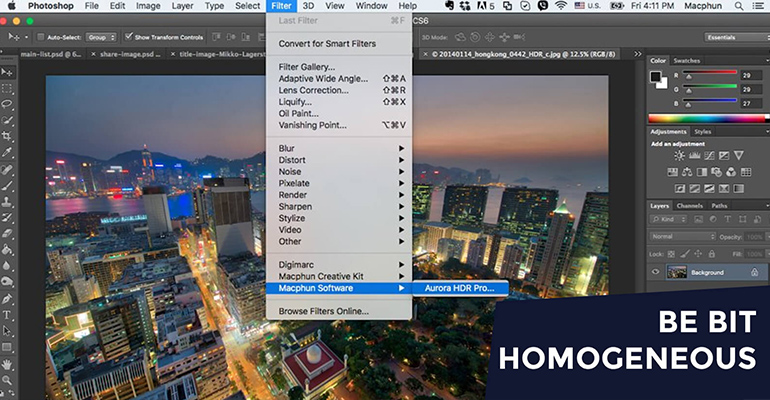Toggle lock all padlock in Layers panel
The height and width of the screenshot is (400, 770).
pyautogui.click(x=712, y=254)
